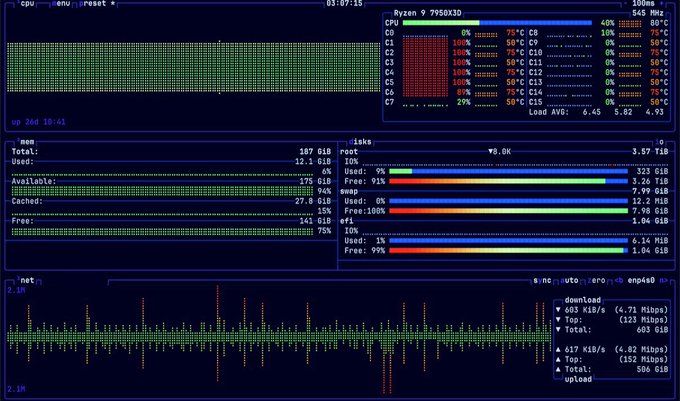Toggle auto scaling in net panel
This screenshot has height=401, width=680.
pos(569,280)
